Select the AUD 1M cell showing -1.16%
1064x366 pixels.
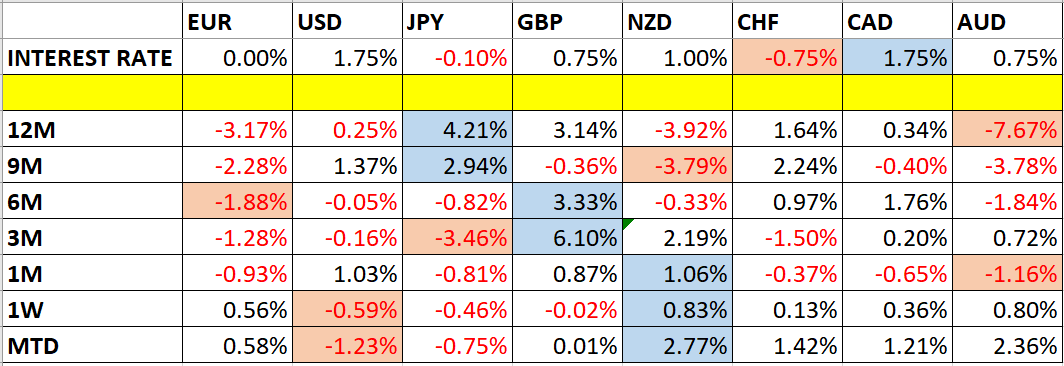click(1008, 274)
